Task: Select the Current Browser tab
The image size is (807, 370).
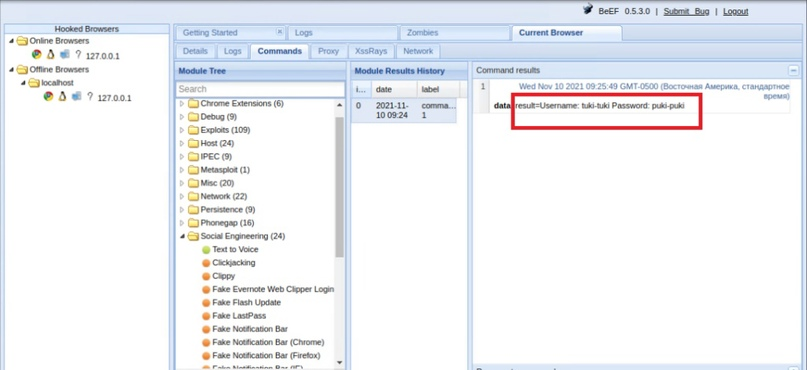Action: 567,32
